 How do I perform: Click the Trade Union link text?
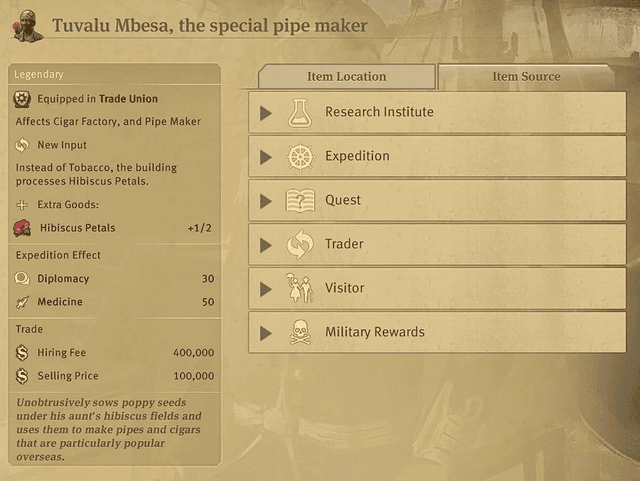pyautogui.click(x=128, y=99)
